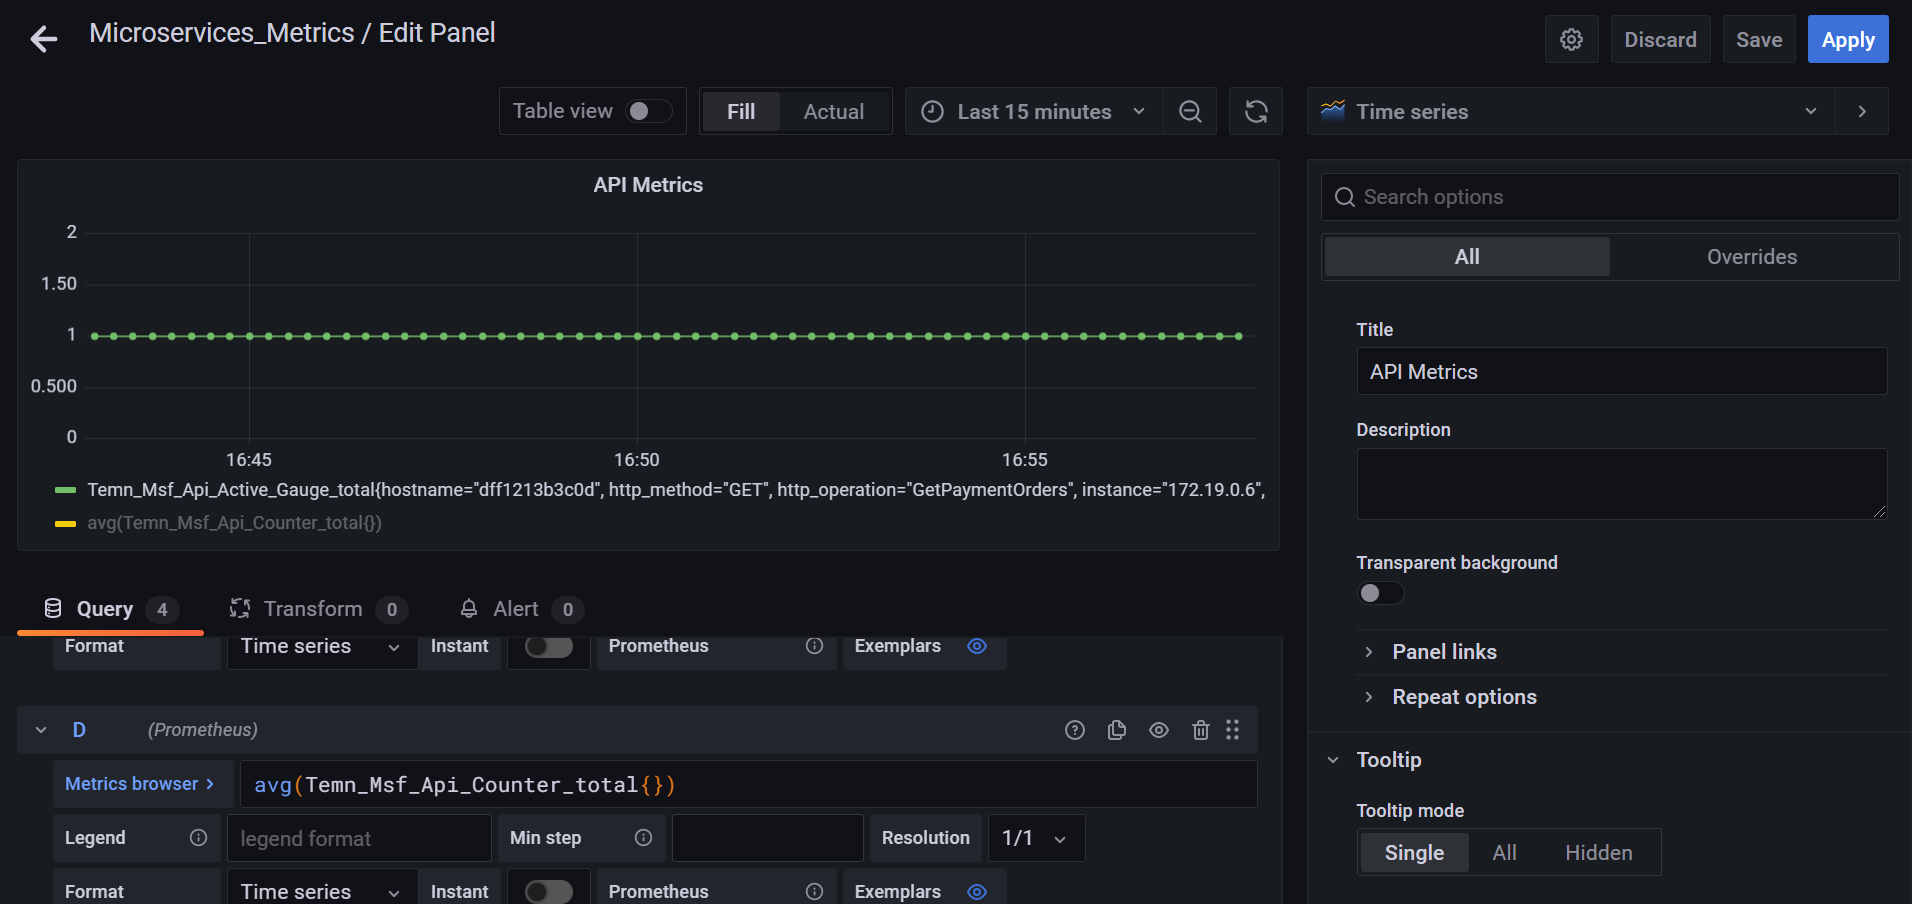Open the Last 15 minutes time picker

click(1033, 112)
